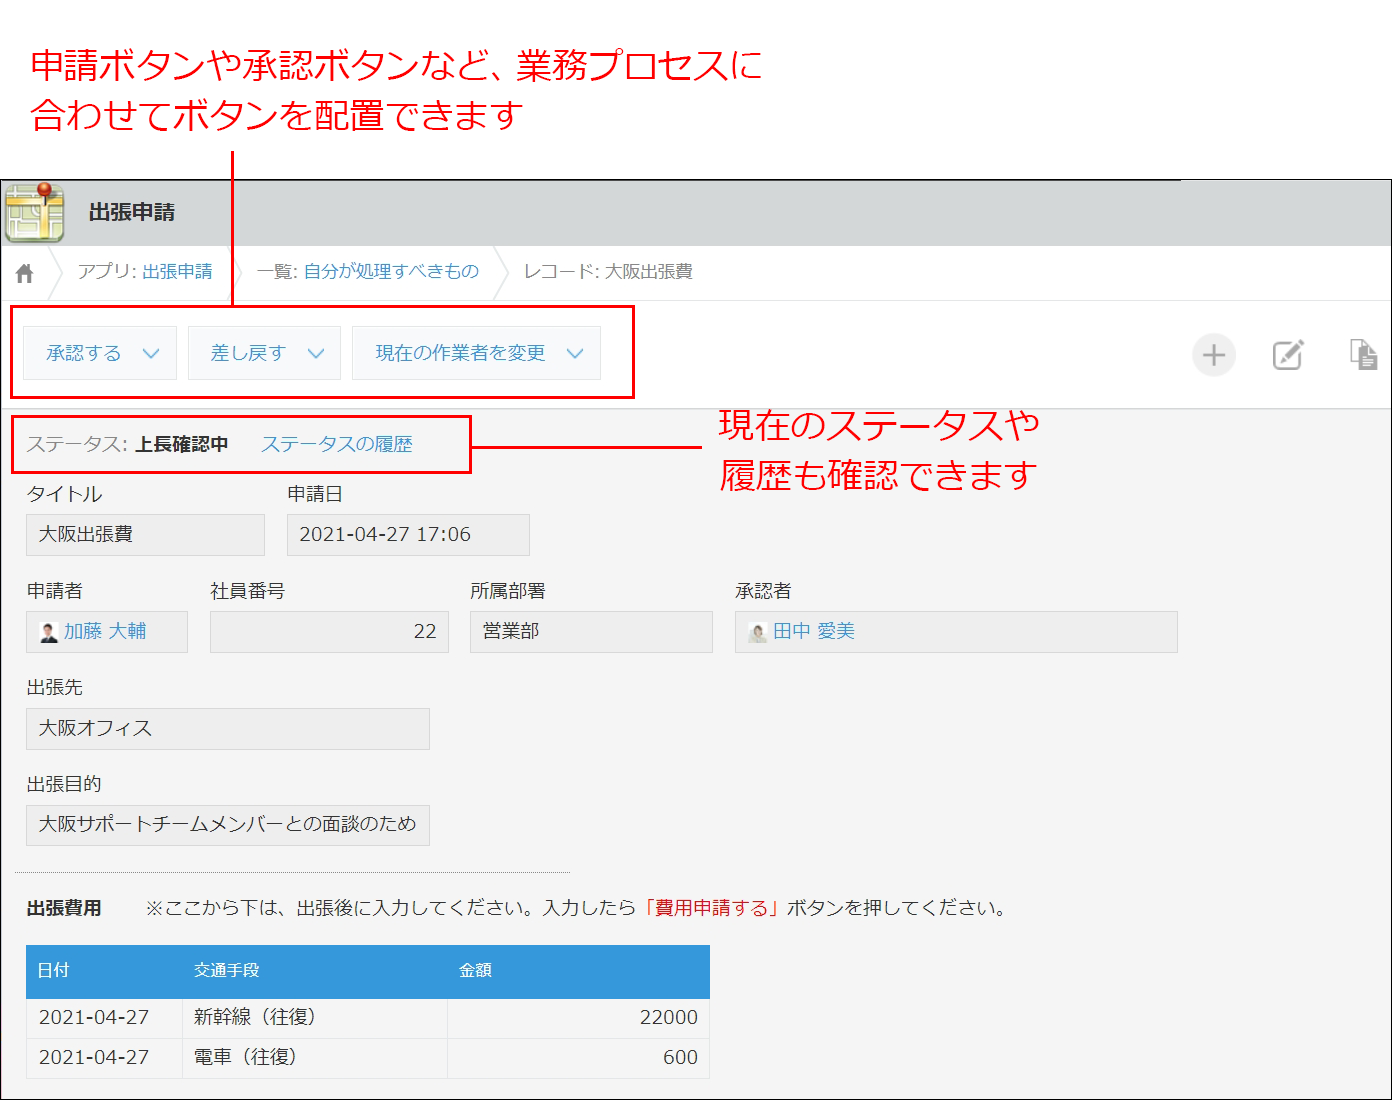Select the pencil icon to edit this record
1392x1100 pixels.
[x=1288, y=355]
